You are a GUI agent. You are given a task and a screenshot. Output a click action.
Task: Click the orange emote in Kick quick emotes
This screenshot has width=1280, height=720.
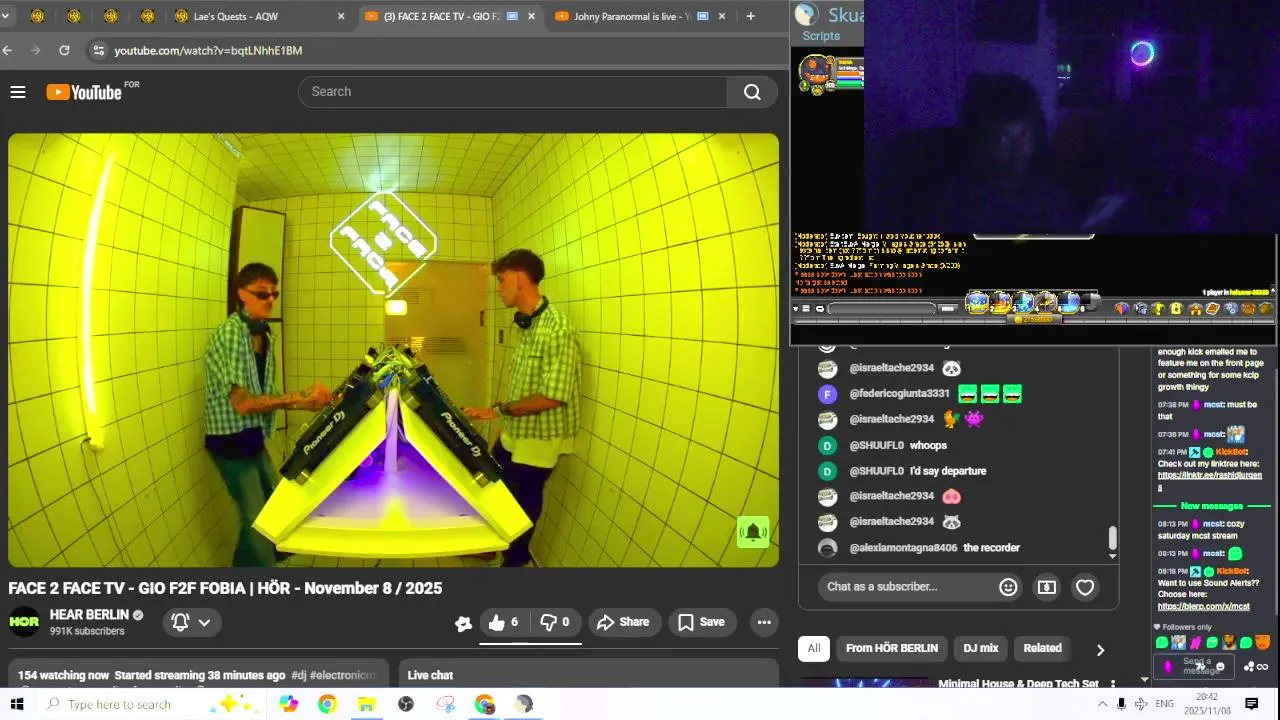1263,642
